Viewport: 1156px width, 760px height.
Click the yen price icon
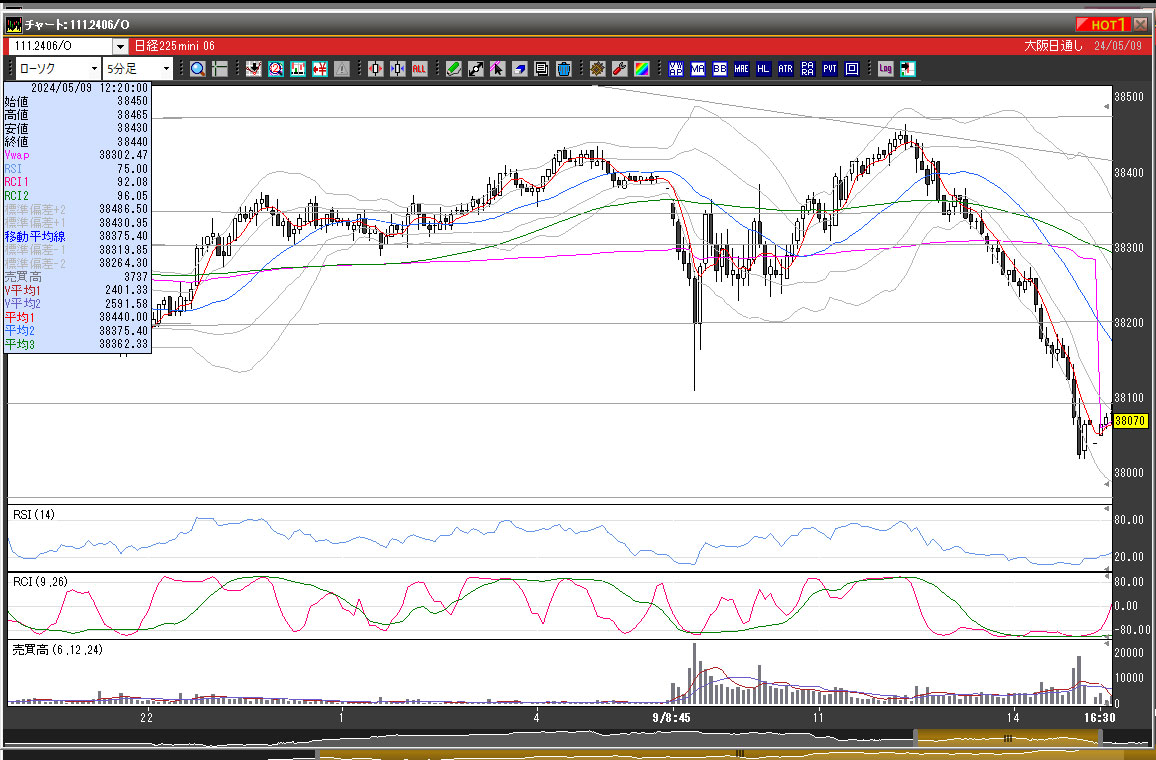click(x=320, y=69)
